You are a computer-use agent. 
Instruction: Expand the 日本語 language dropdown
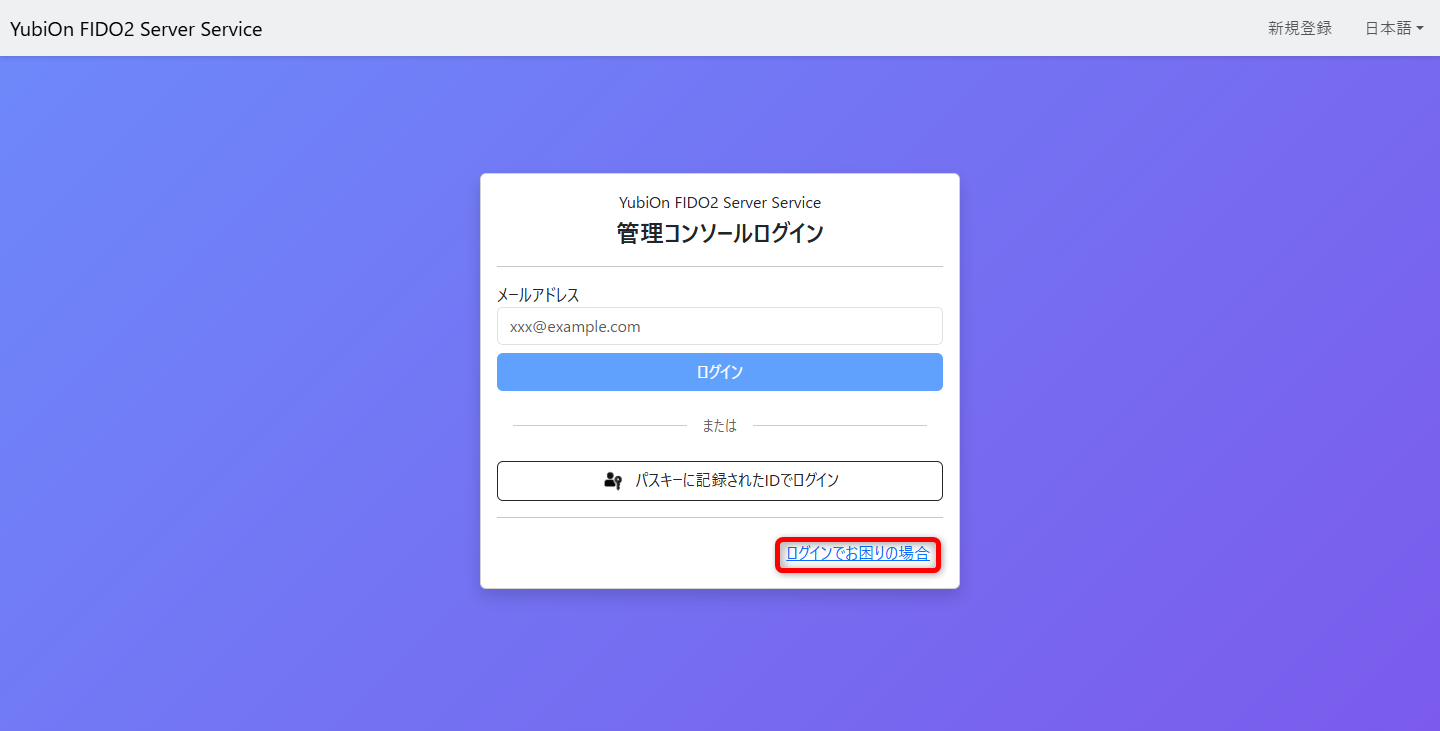pos(1394,28)
